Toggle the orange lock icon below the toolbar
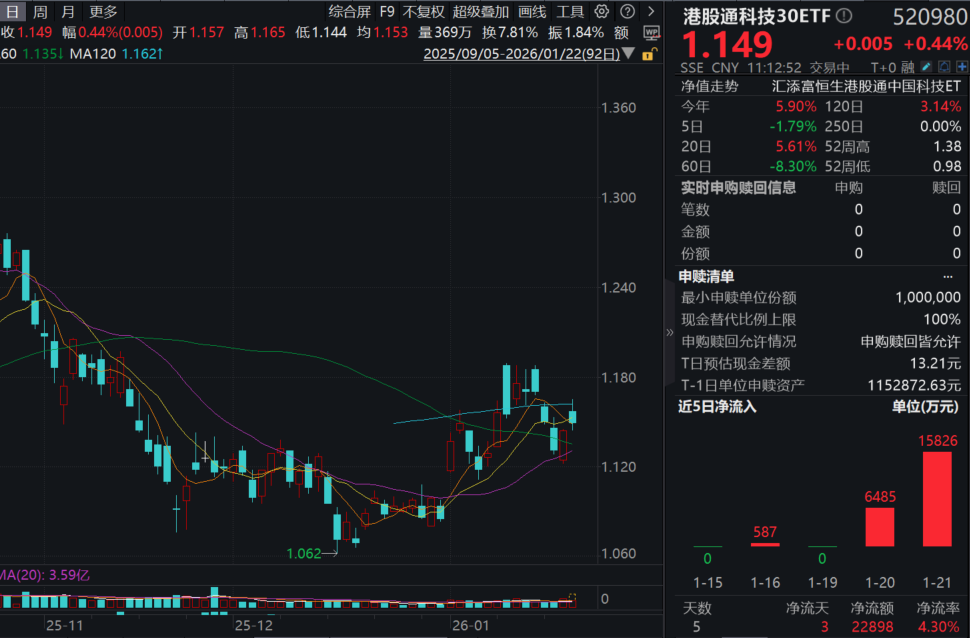Viewport: 970px width, 638px height. 648,55
